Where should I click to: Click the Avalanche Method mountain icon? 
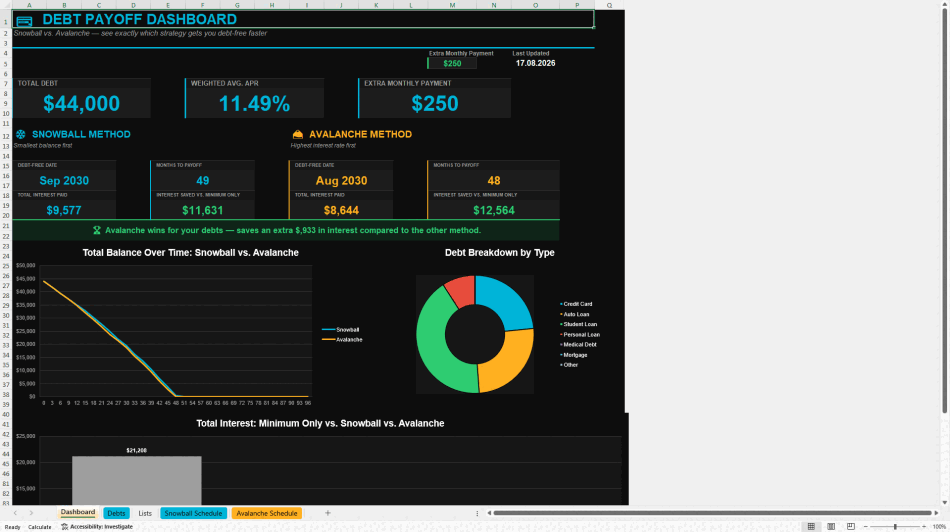(x=297, y=135)
